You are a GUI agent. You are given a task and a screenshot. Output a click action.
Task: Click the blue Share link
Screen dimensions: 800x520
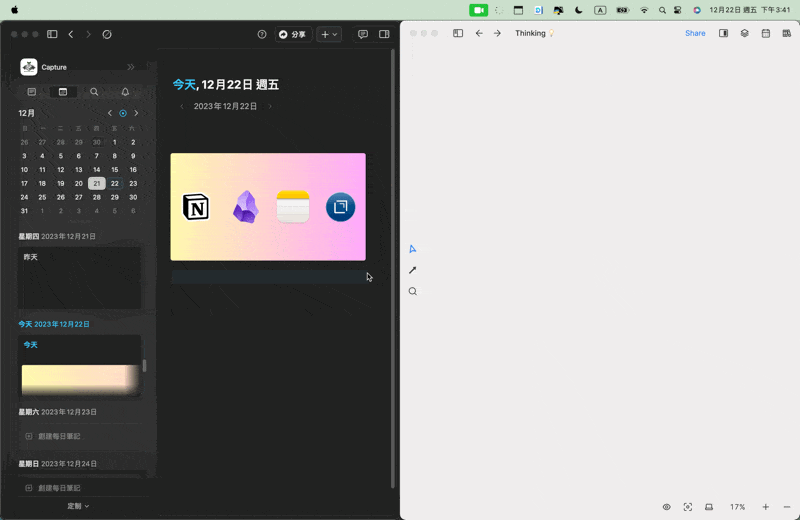click(x=695, y=33)
